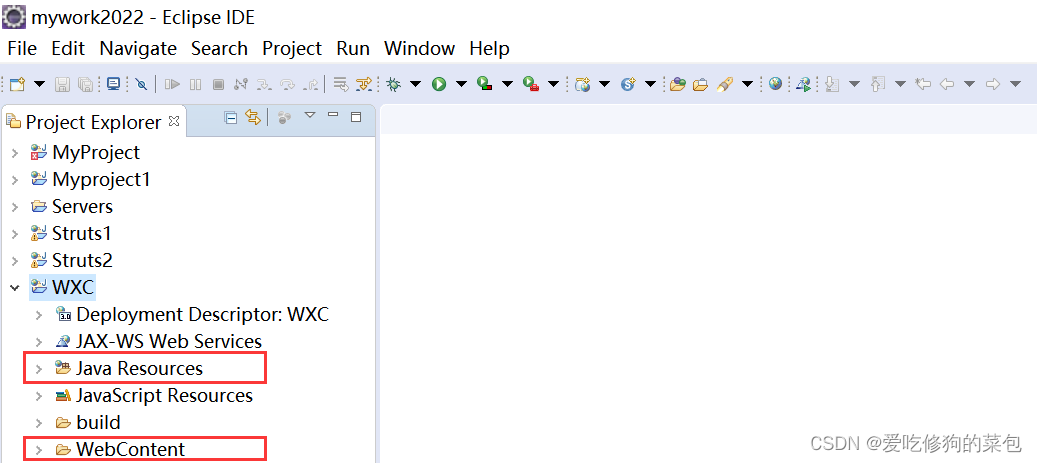
Task: Open the Project menu
Action: click(x=292, y=48)
